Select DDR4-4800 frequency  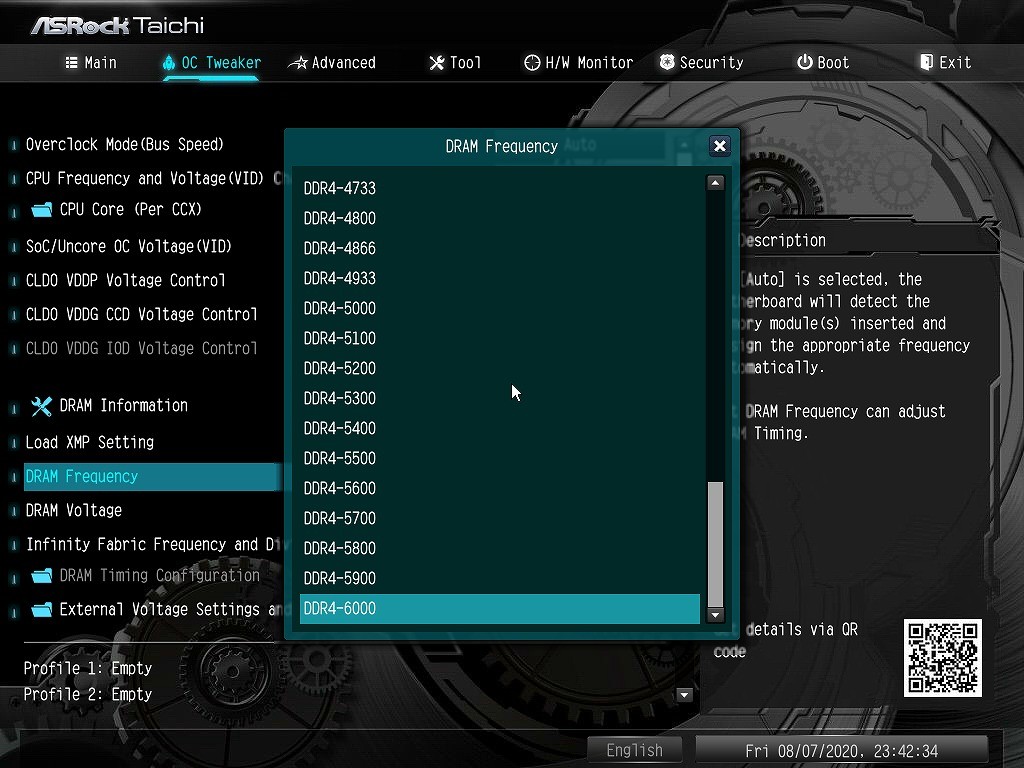pos(500,218)
